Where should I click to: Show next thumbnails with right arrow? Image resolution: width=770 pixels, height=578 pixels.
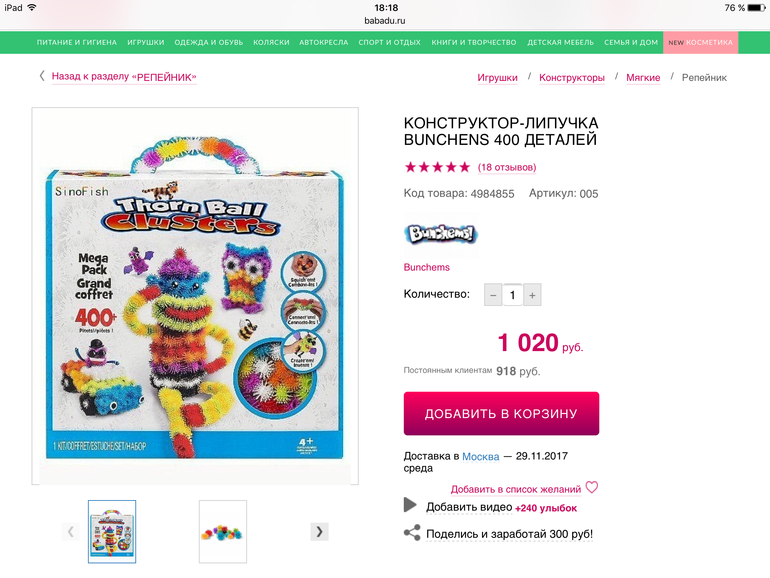(x=320, y=532)
